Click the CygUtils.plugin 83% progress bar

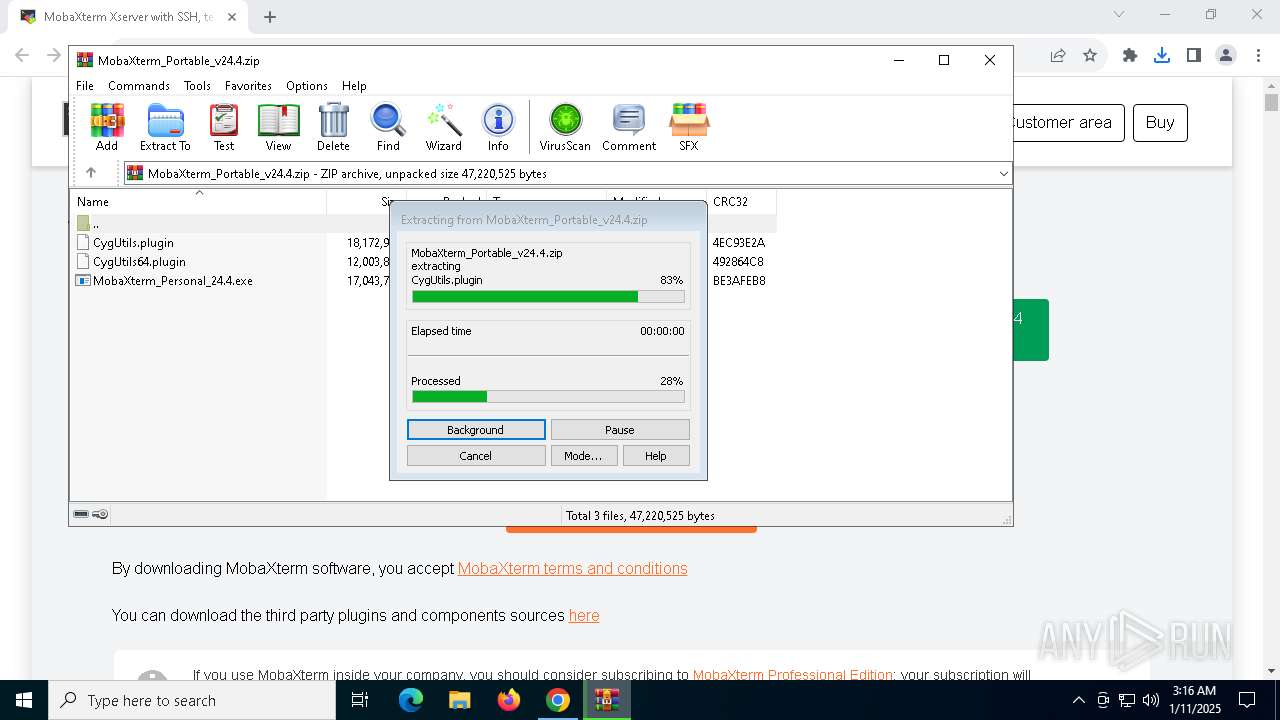click(x=548, y=296)
